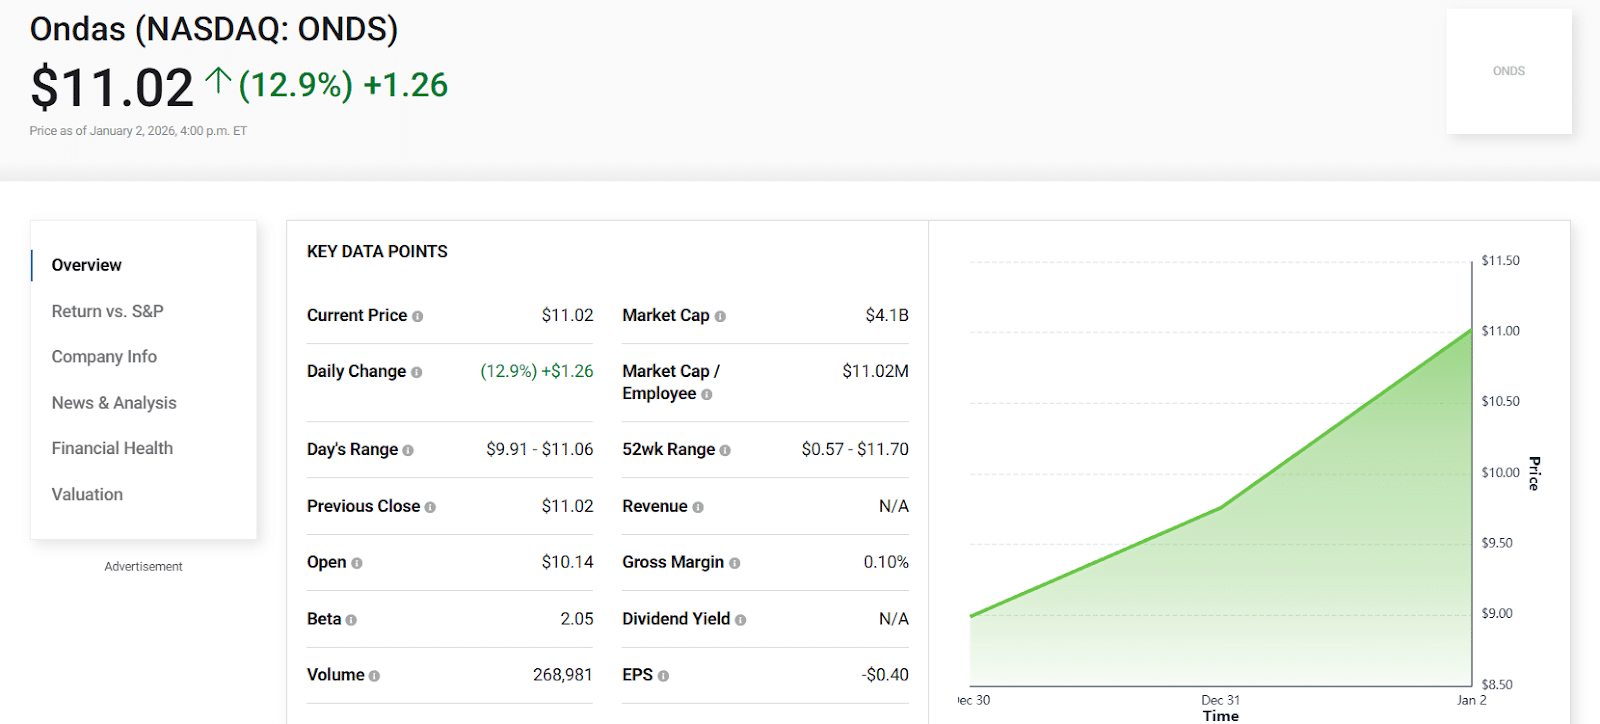The width and height of the screenshot is (1600, 724).
Task: Click the $10.00 price axis label
Action: pos(1501,473)
